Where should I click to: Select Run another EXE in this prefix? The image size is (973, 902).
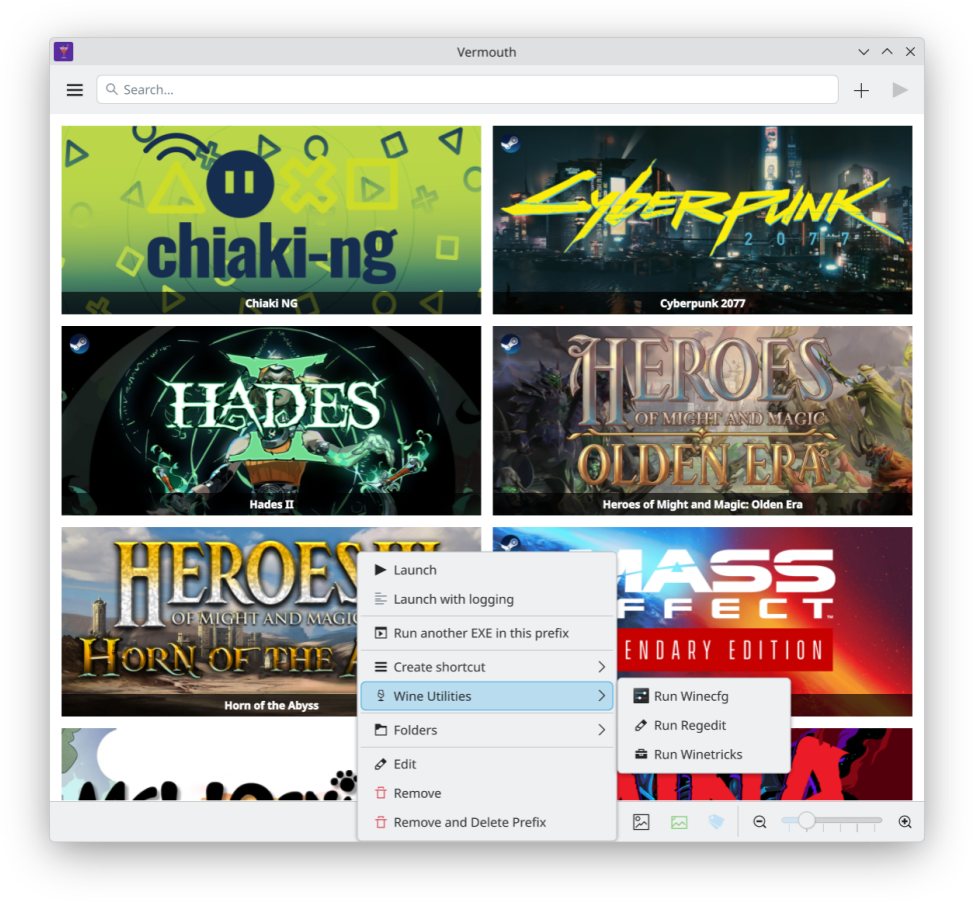point(487,633)
